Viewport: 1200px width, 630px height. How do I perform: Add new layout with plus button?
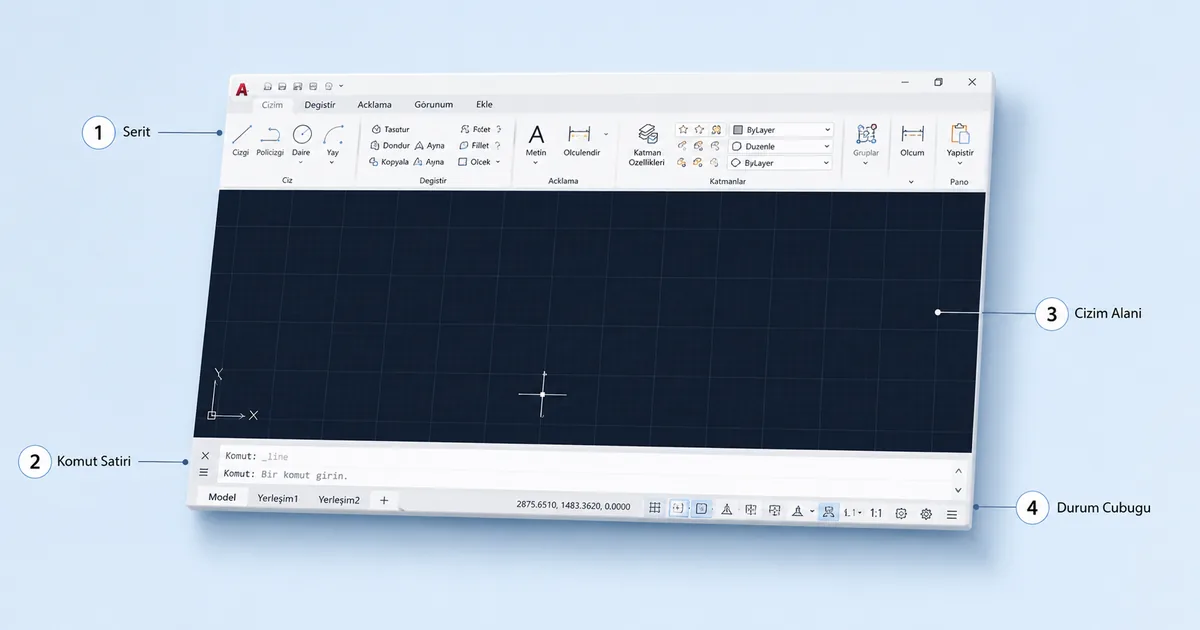pyautogui.click(x=384, y=500)
